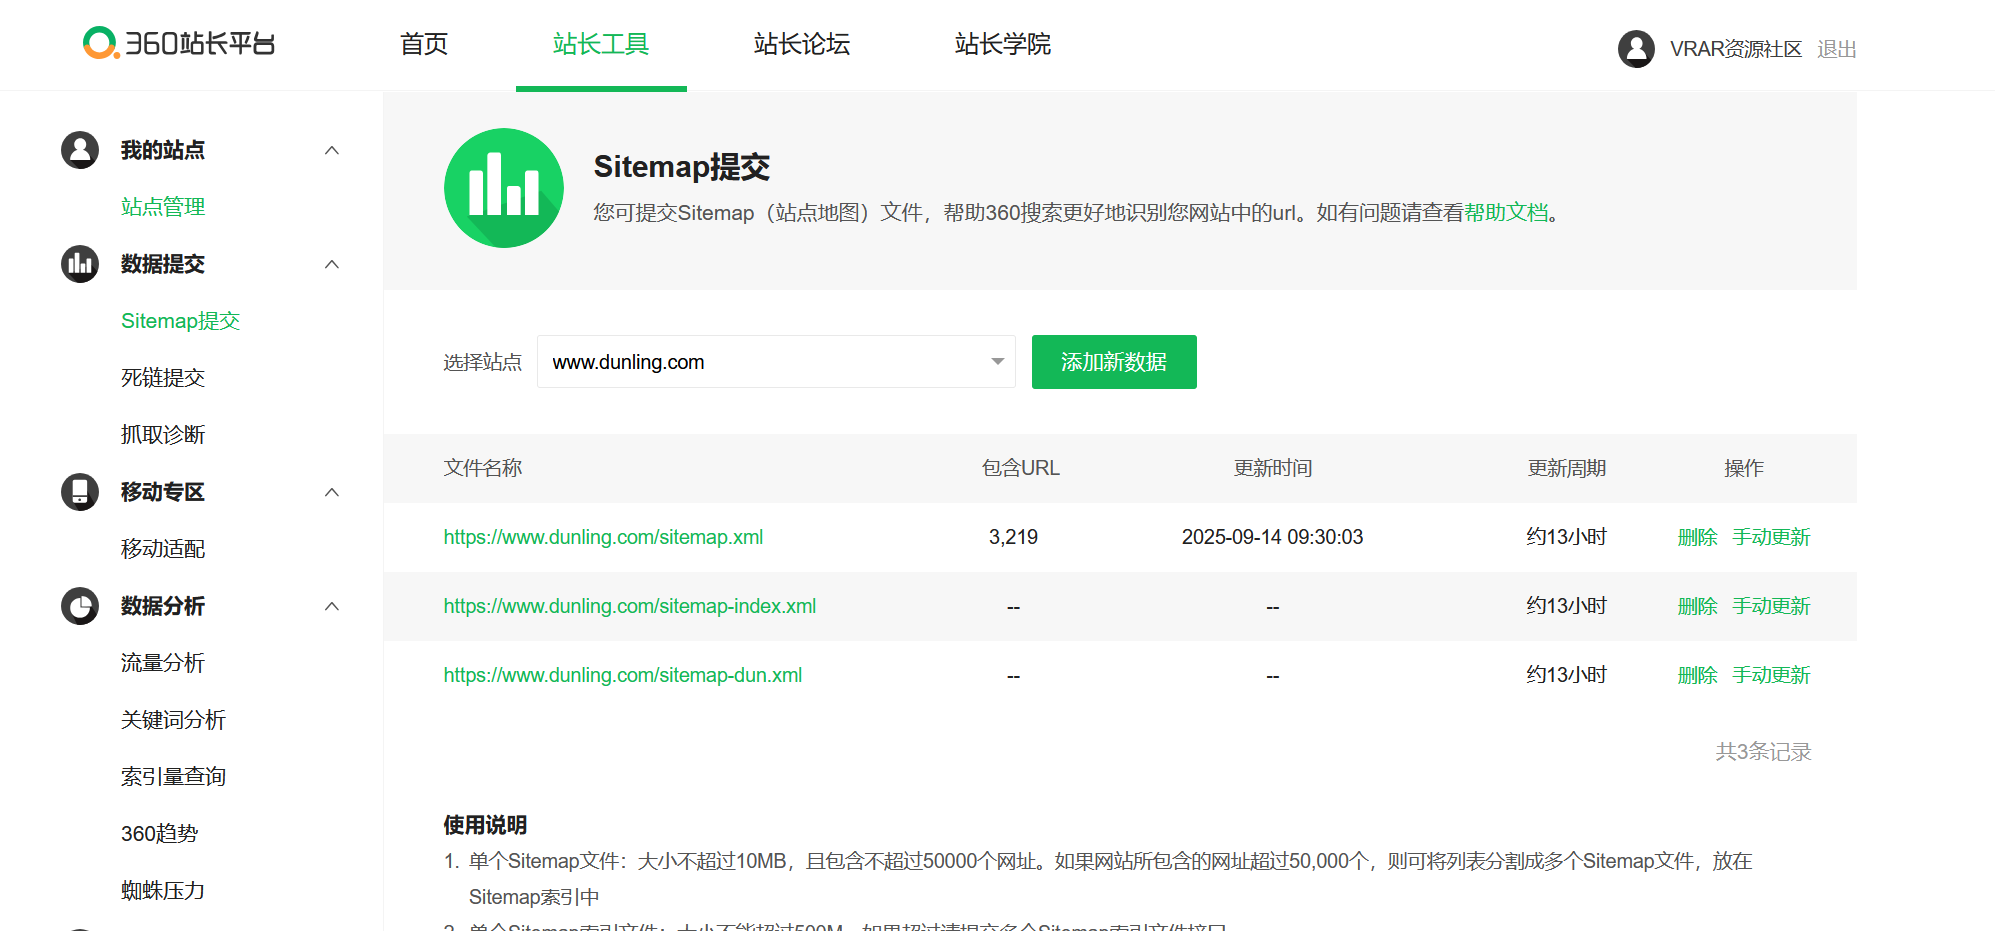The image size is (1995, 931).
Task: Click the 移动专区 section heading
Action: pyautogui.click(x=163, y=492)
